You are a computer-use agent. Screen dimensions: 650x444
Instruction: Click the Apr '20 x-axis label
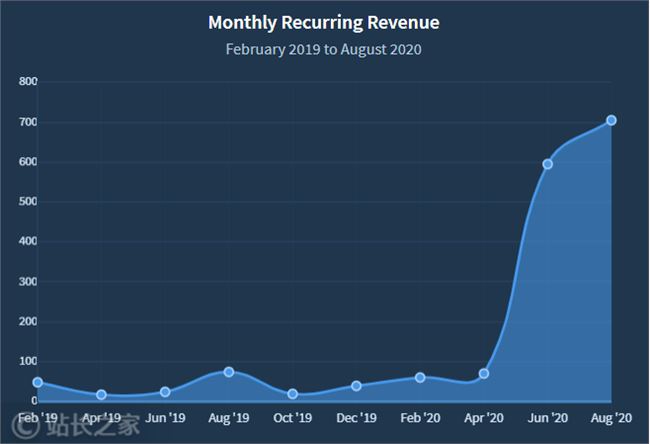tap(484, 418)
